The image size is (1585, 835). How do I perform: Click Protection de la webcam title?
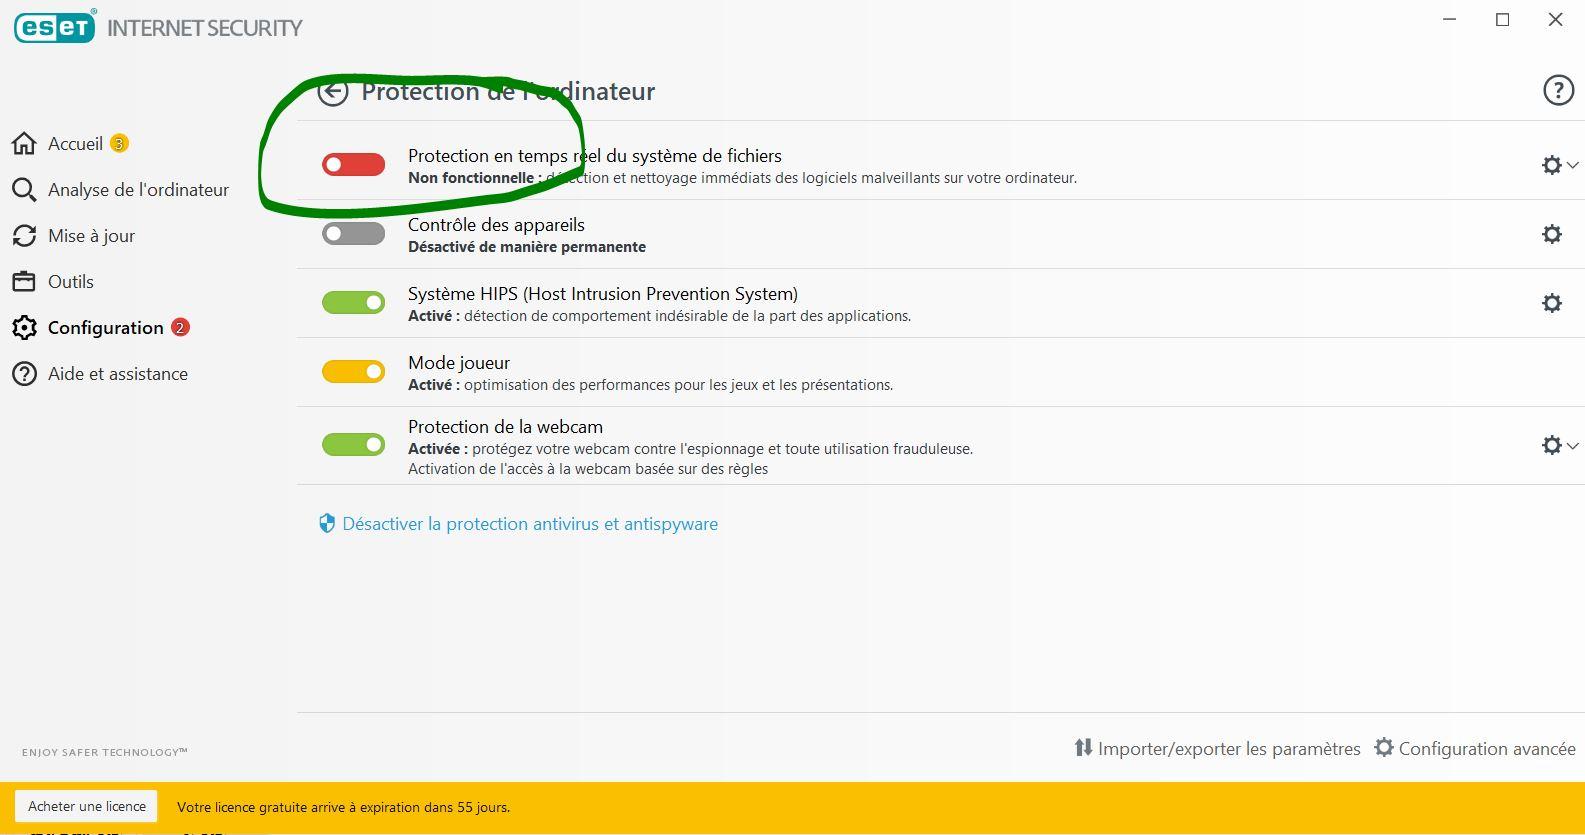click(505, 427)
